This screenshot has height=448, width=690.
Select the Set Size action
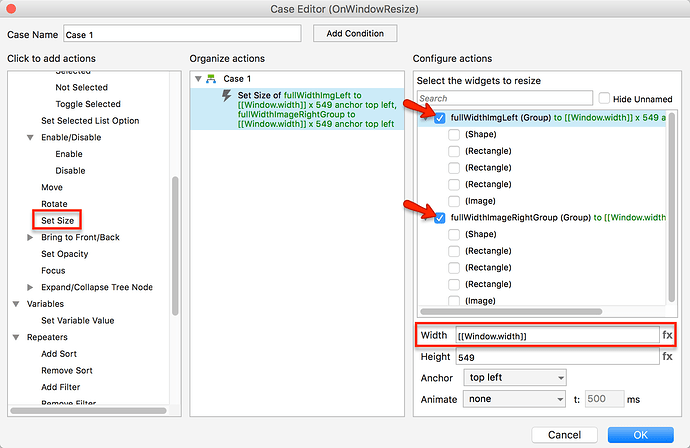click(57, 220)
